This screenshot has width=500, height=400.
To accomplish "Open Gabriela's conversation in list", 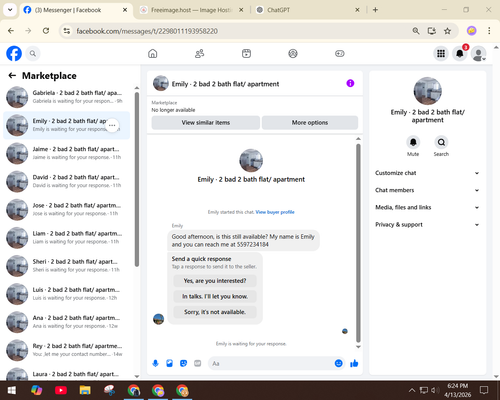I will [67, 97].
